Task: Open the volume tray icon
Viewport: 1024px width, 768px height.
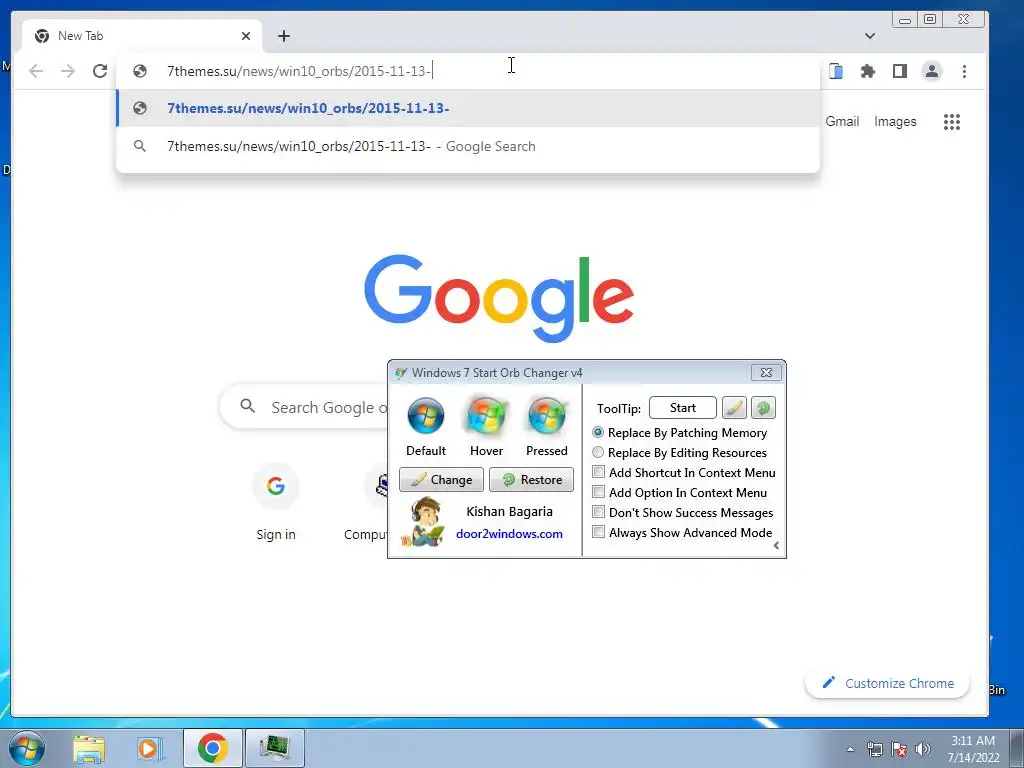Action: point(923,749)
